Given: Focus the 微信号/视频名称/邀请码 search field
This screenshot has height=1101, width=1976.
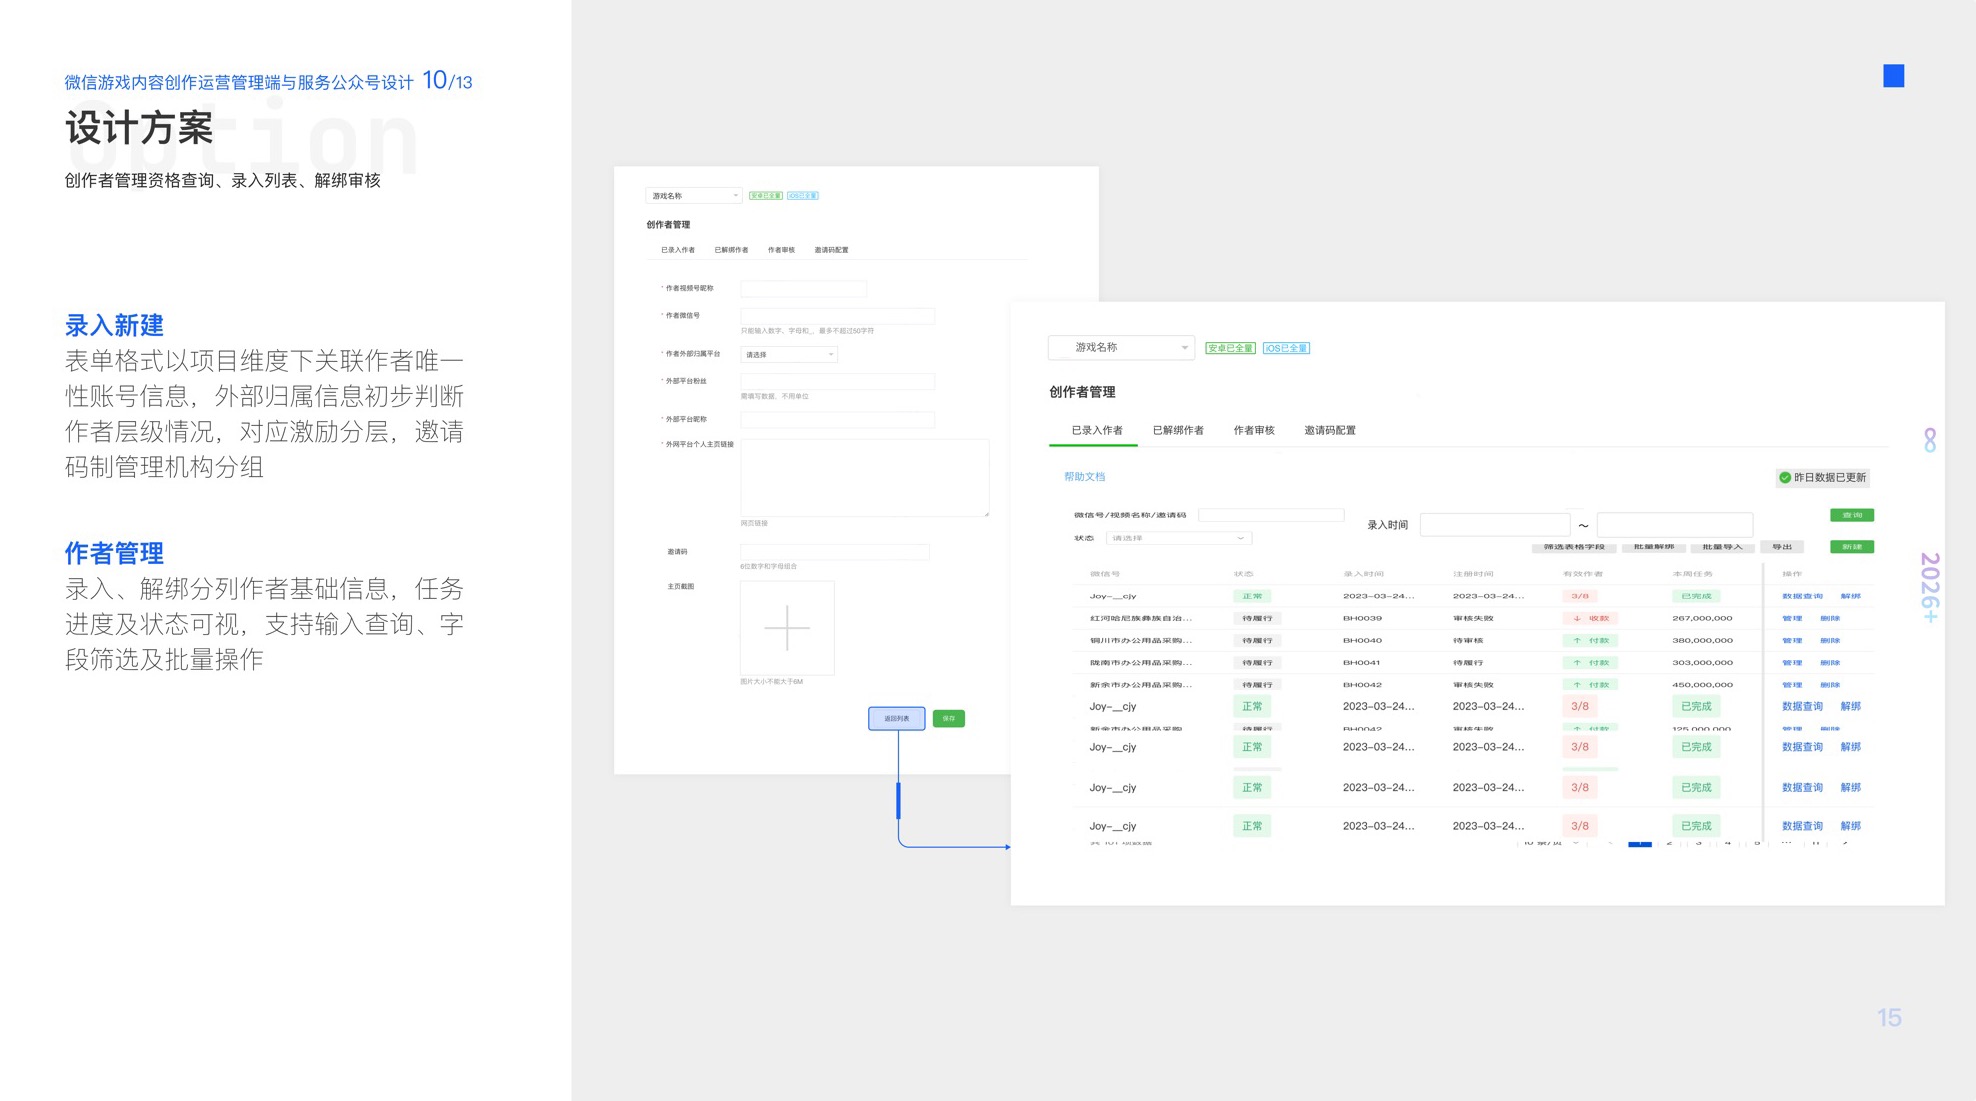Looking at the screenshot, I should pos(1271,515).
